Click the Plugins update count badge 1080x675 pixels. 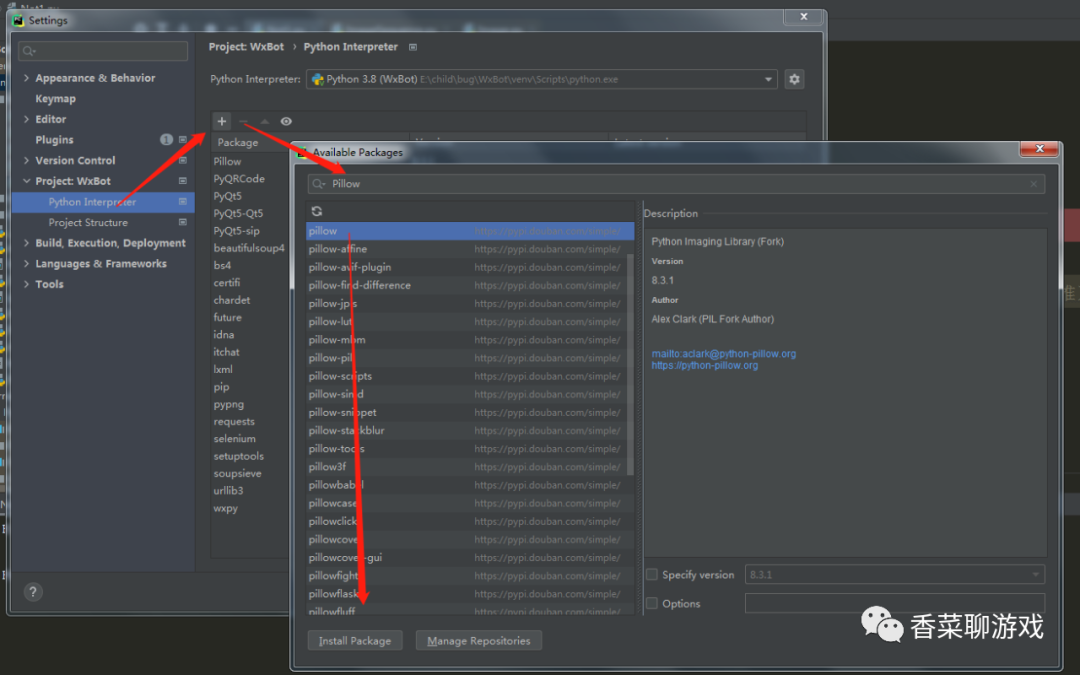[166, 140]
